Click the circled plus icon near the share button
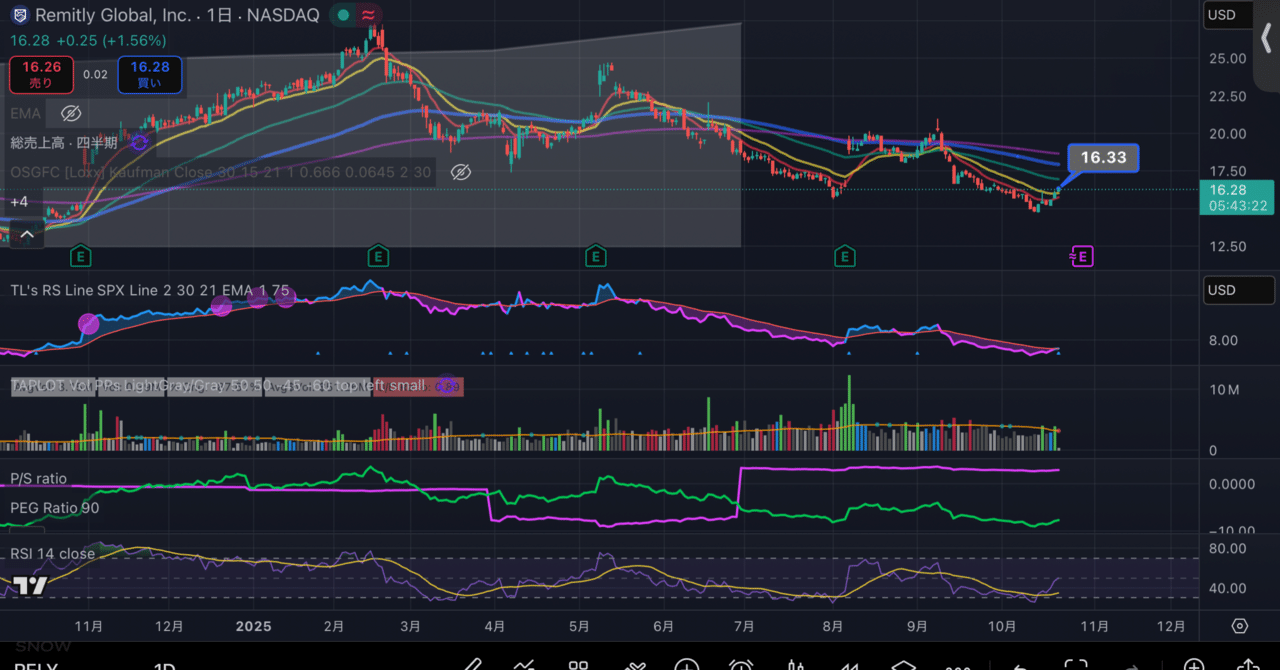The height and width of the screenshot is (670, 1280). click(1193, 665)
